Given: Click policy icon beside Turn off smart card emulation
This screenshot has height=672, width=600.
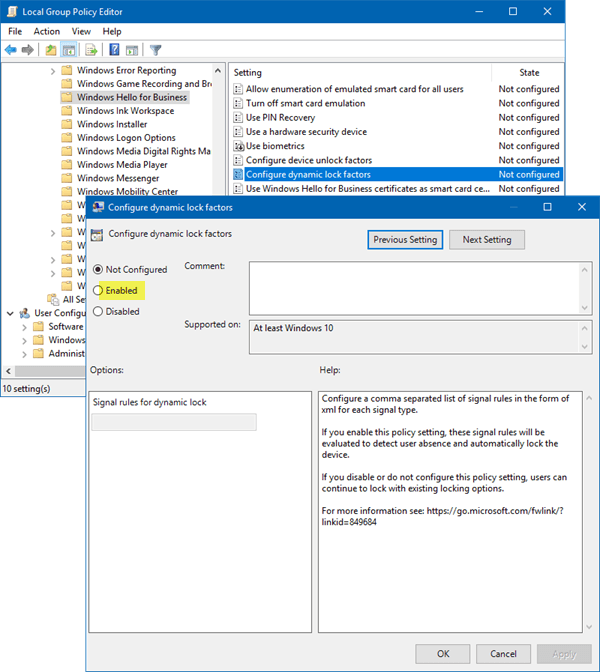Looking at the screenshot, I should 238,103.
